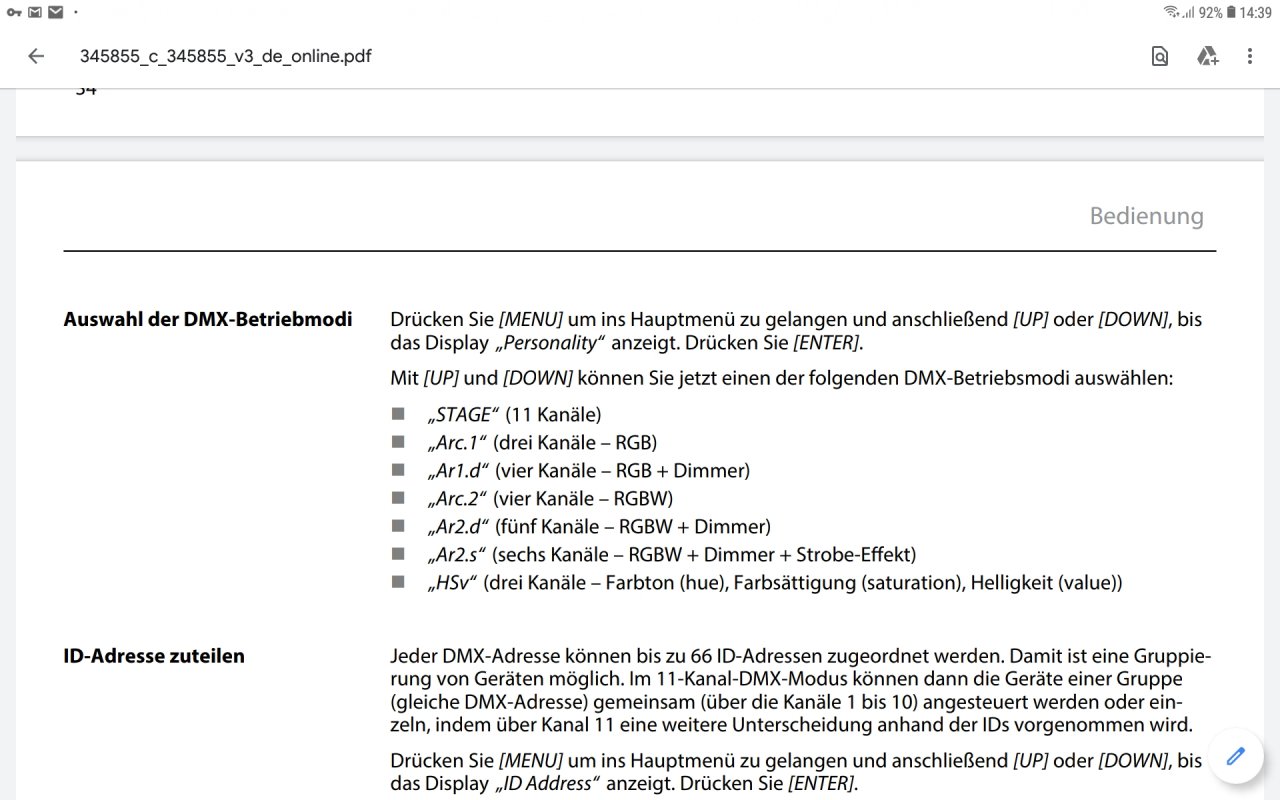Click the paragraph starting 'Jeder DMX-Adresse können bis zu 66'
This screenshot has width=1280, height=800.
801,690
